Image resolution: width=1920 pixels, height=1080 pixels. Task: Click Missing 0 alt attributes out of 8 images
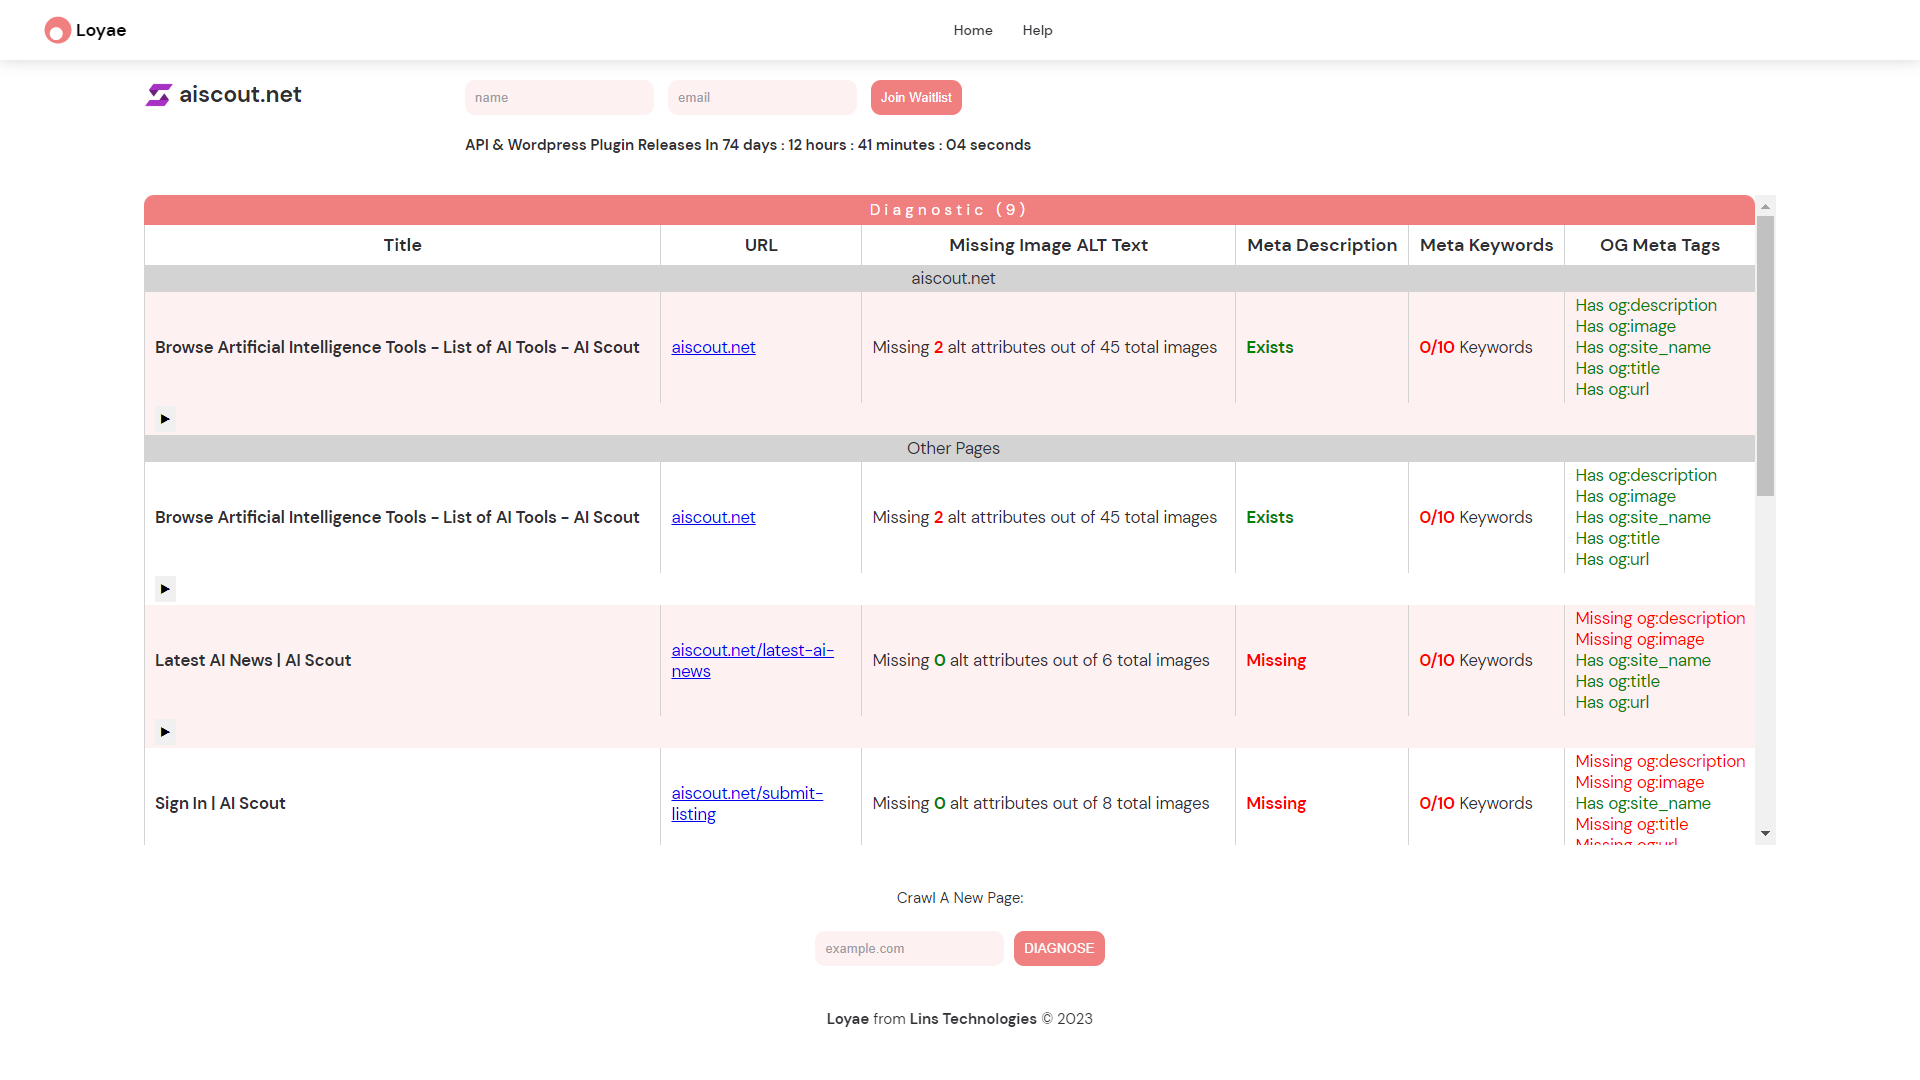pos(1041,803)
